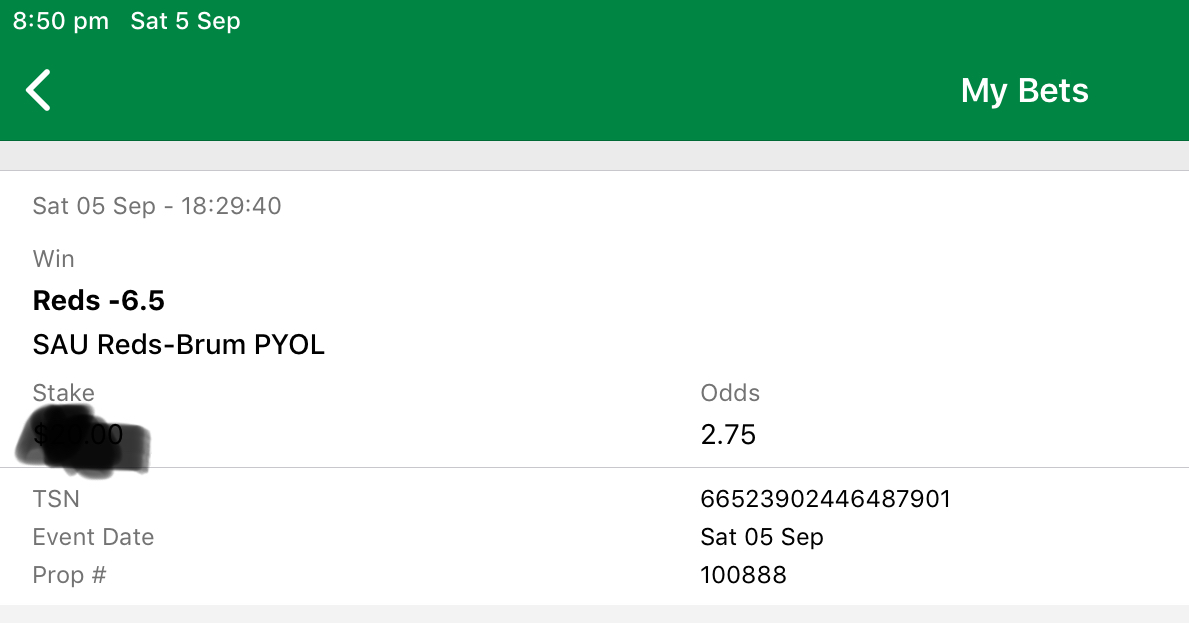This screenshot has height=623, width=1189.
Task: Tap the SAU Reds-Brum PYOL event name
Action: [x=178, y=345]
